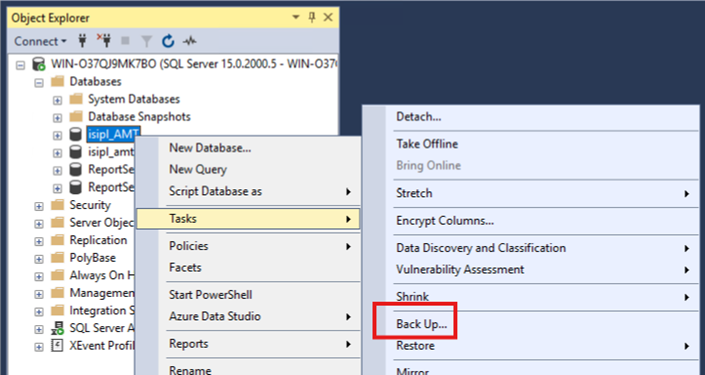Click the Disconnect plug icon with red X
This screenshot has width=705, height=375.
pyautogui.click(x=104, y=40)
